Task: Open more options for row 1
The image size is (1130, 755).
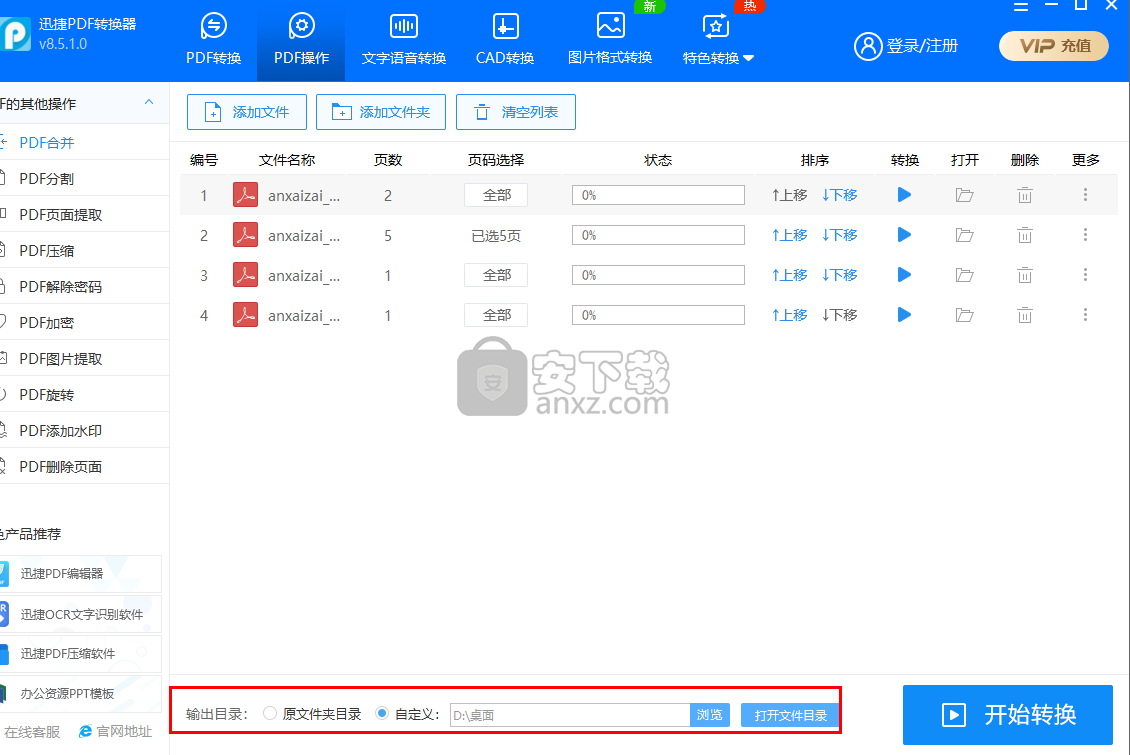Action: [1085, 195]
